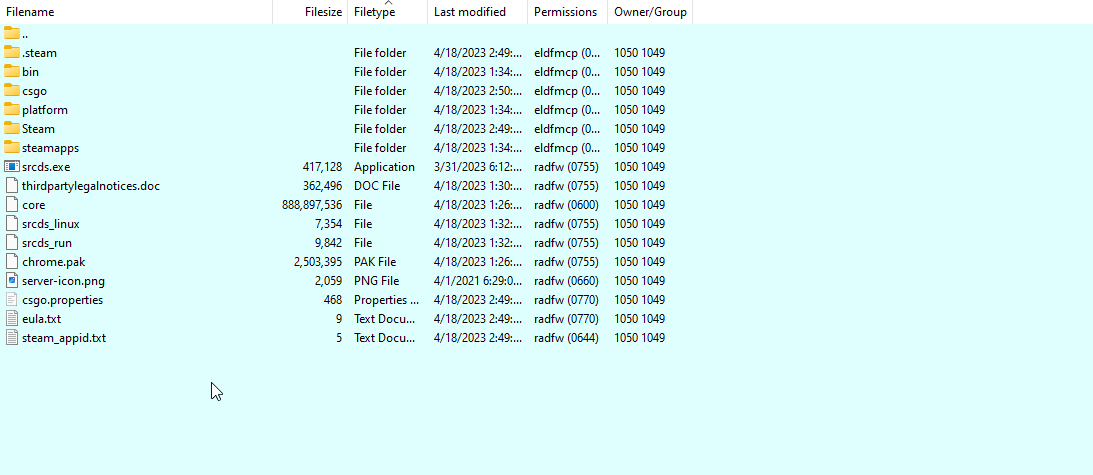
Task: Select the eula.txt text document icon
Action: click(x=12, y=318)
